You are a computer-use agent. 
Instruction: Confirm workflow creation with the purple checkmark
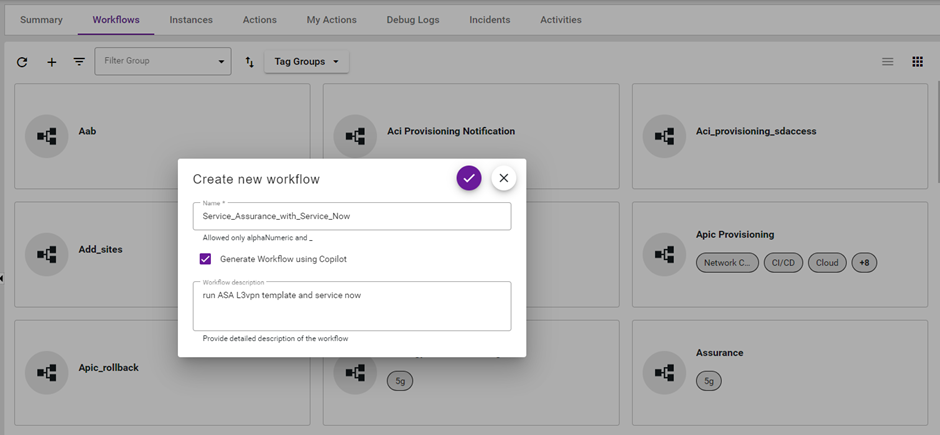pos(469,178)
